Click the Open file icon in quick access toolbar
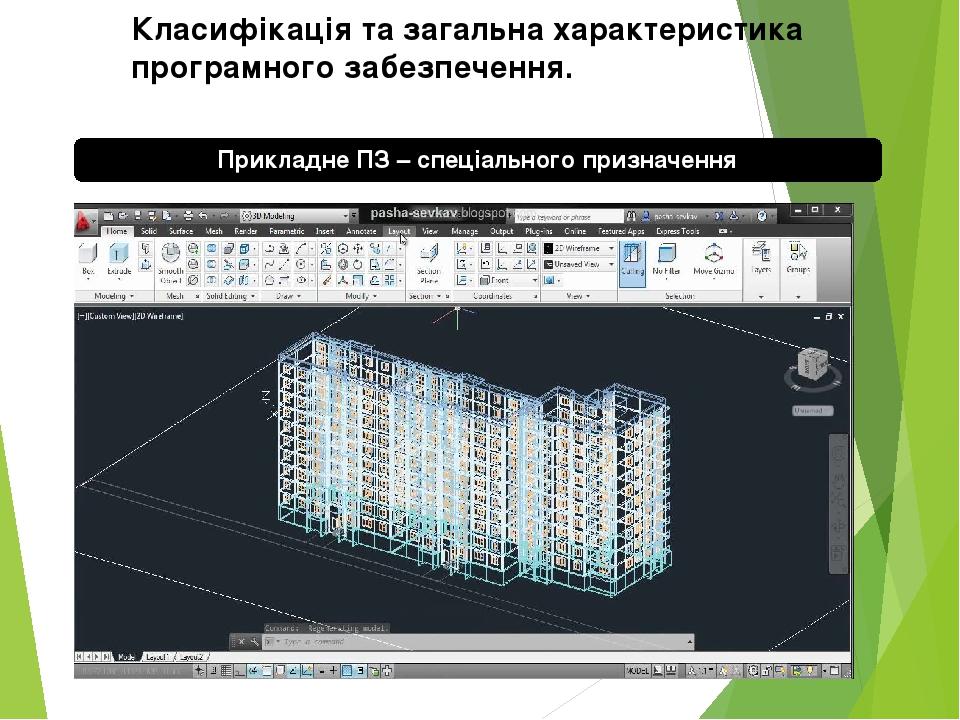Viewport: 960px width, 720px height. pos(123,216)
